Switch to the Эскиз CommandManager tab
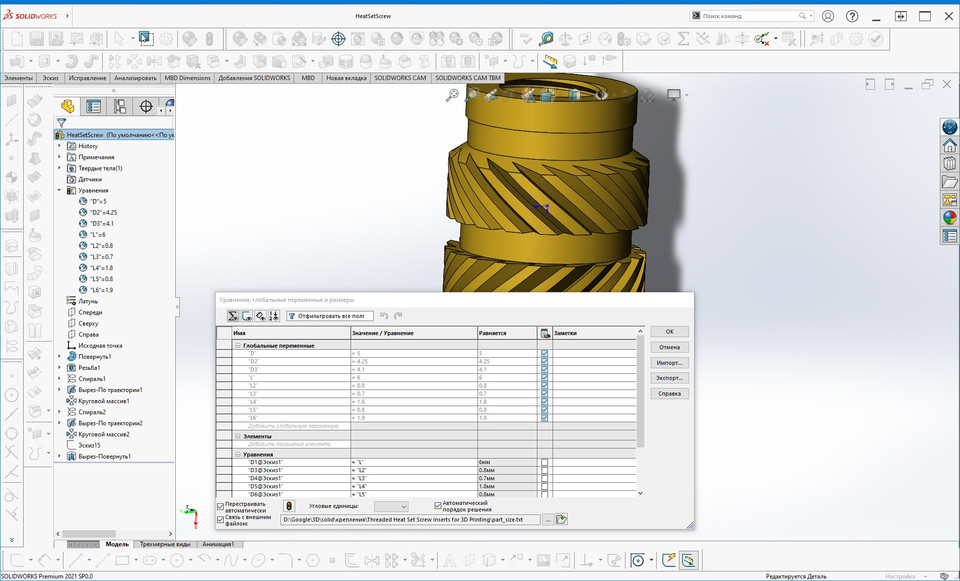This screenshot has height=581, width=960. coord(49,77)
